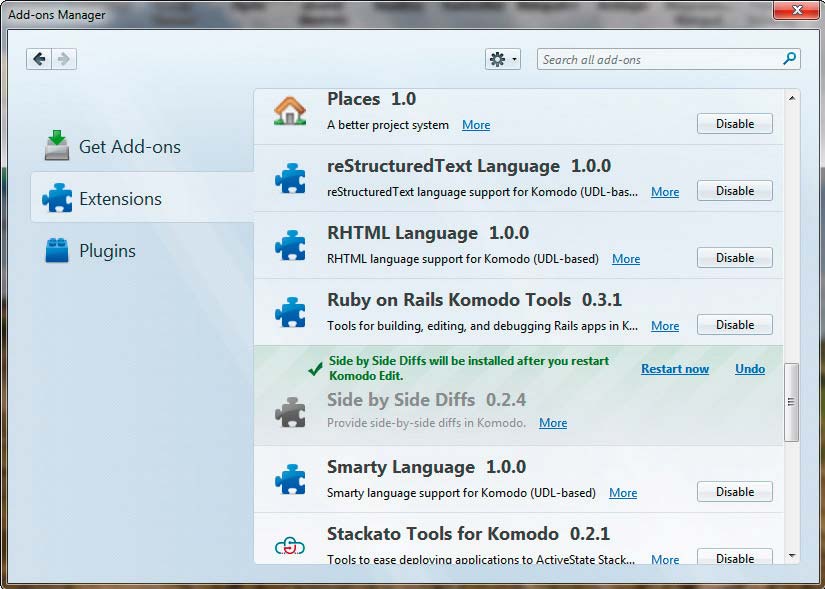Open More link for RHTML Language
825x589 pixels.
pos(626,258)
